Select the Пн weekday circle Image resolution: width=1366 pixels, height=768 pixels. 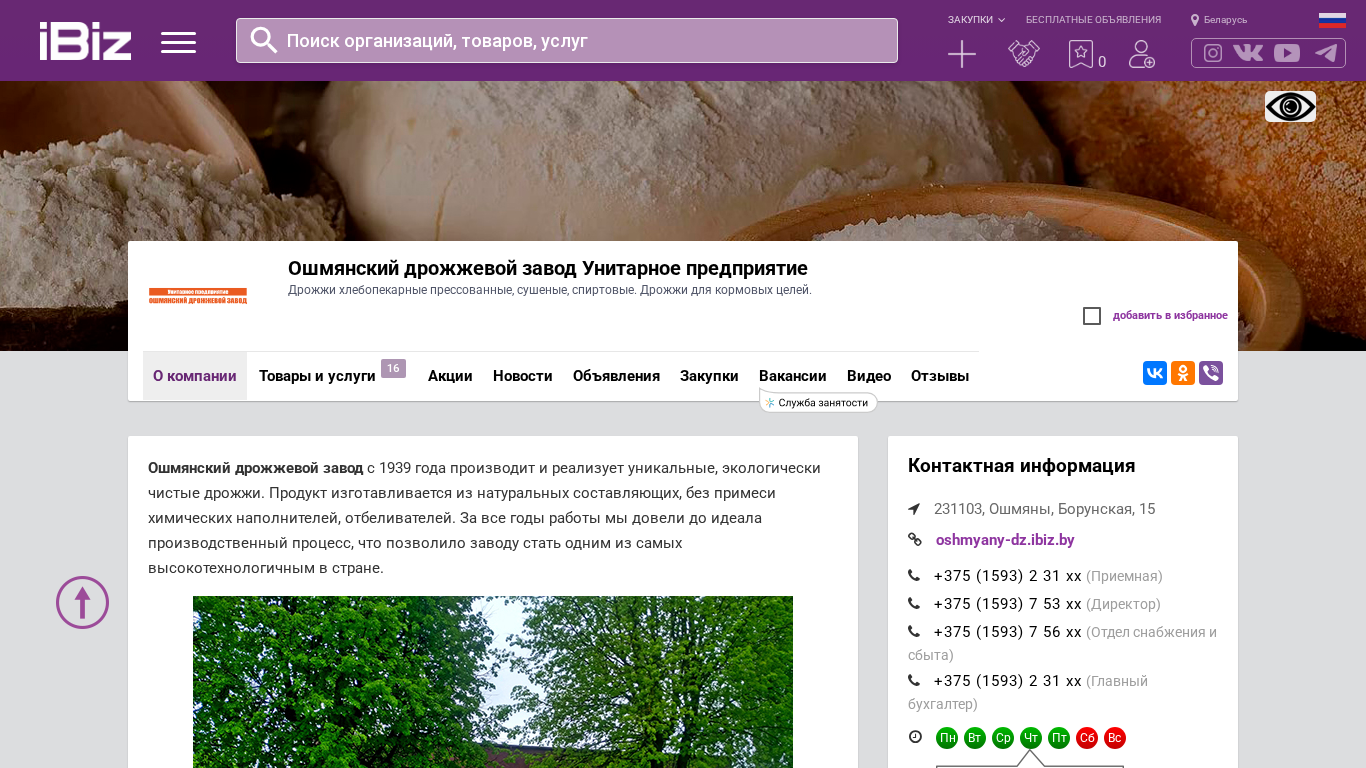pos(947,738)
